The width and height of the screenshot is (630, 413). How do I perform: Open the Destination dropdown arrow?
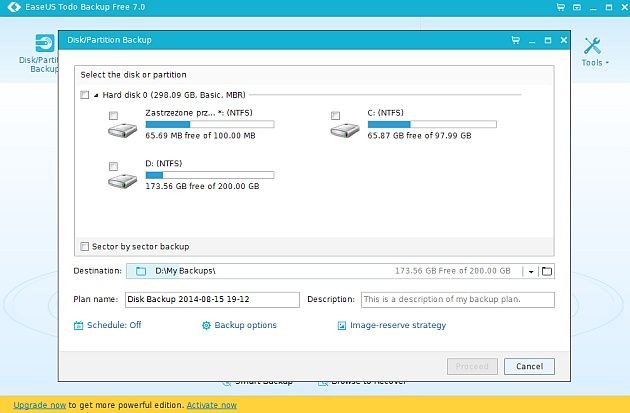pyautogui.click(x=531, y=272)
